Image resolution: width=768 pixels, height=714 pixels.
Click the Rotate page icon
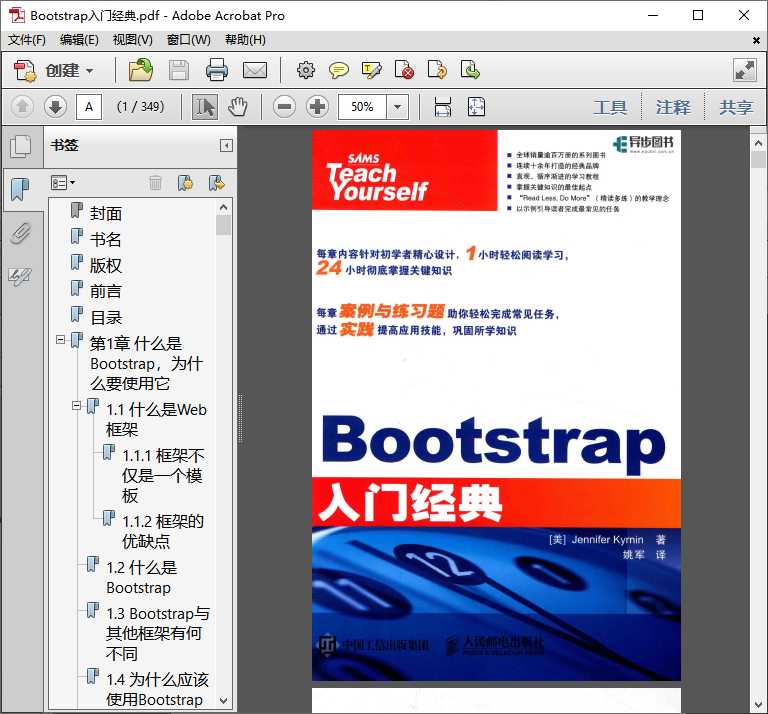(437, 70)
